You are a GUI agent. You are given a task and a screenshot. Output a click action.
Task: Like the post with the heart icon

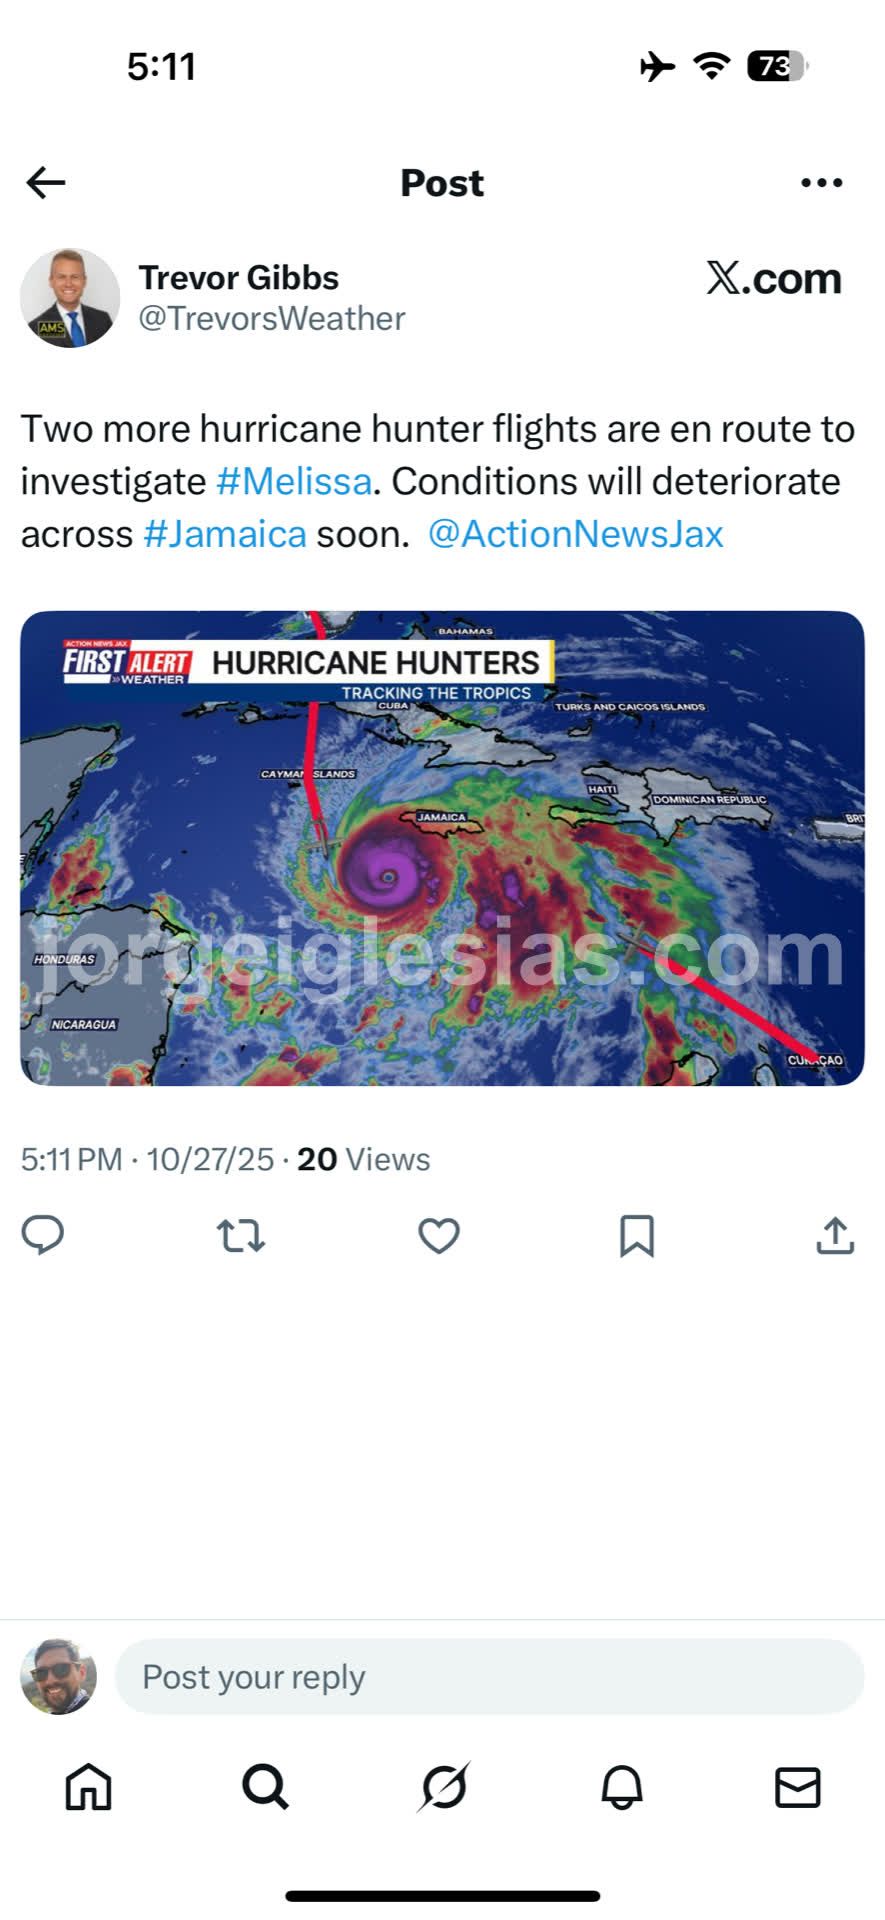pyautogui.click(x=439, y=1236)
